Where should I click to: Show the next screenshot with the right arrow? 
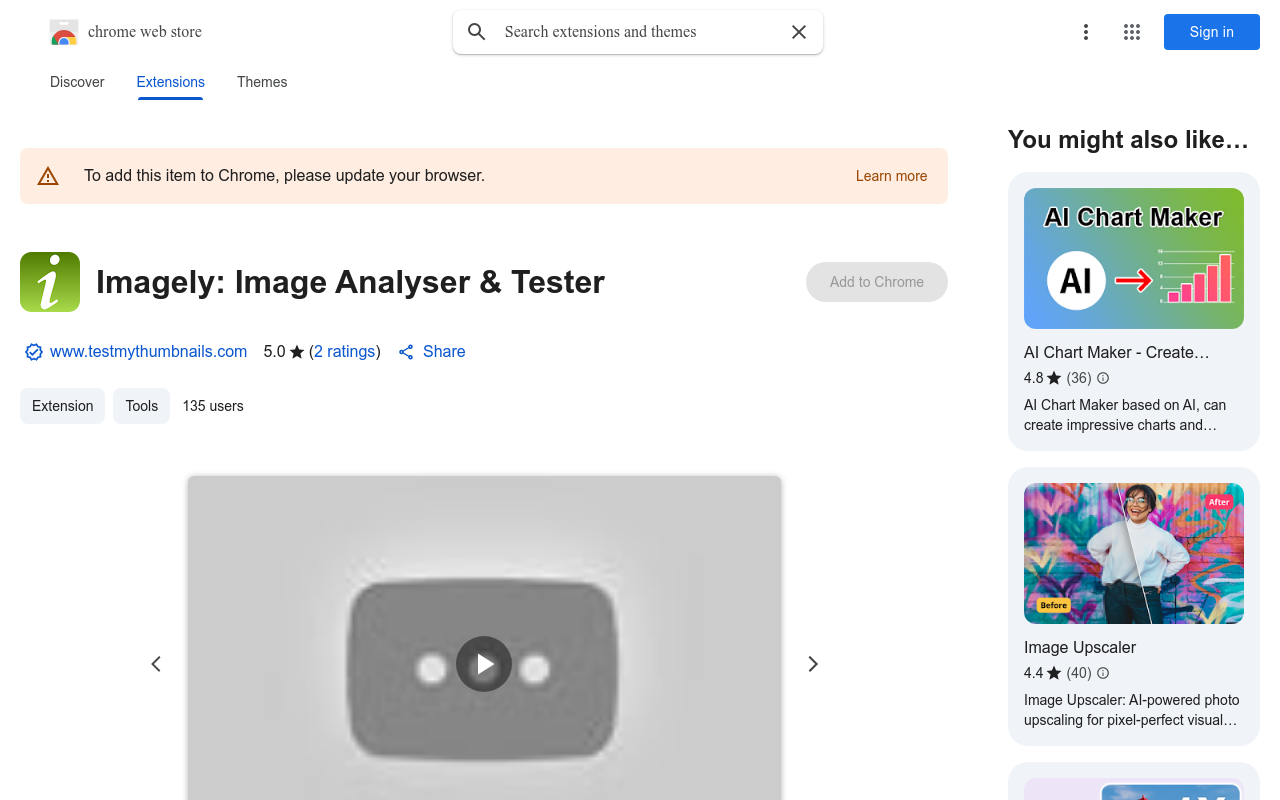click(x=813, y=664)
